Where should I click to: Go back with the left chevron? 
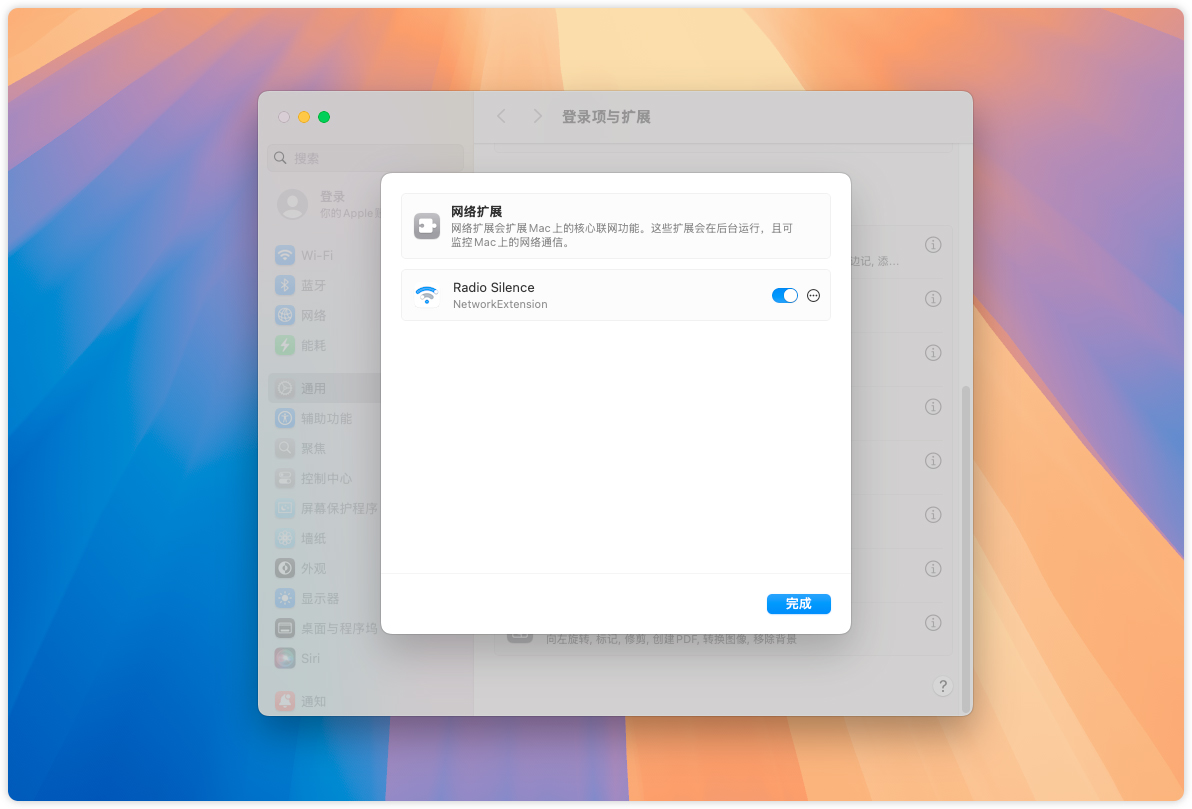coord(502,116)
